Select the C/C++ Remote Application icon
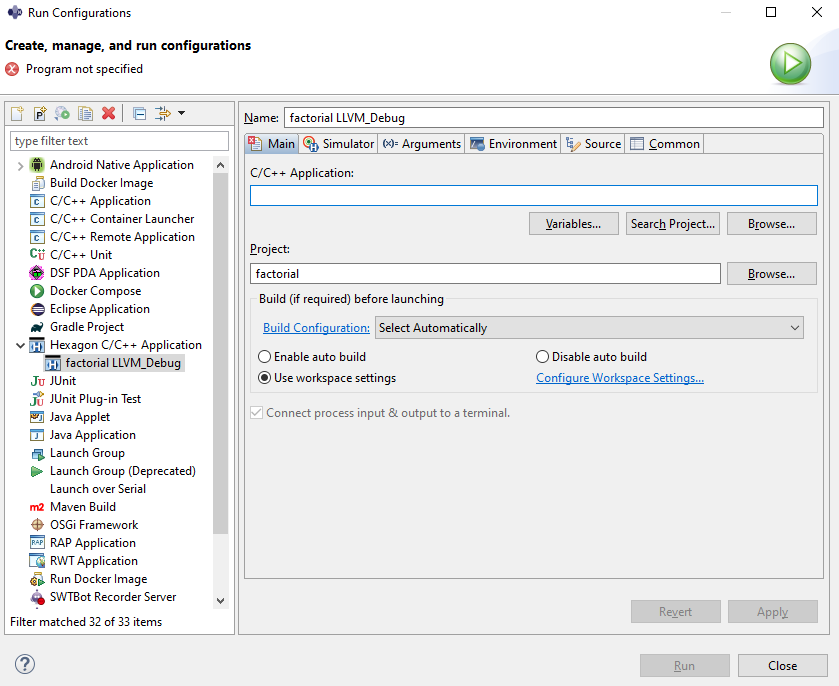Viewport: 839px width, 686px height. click(37, 237)
